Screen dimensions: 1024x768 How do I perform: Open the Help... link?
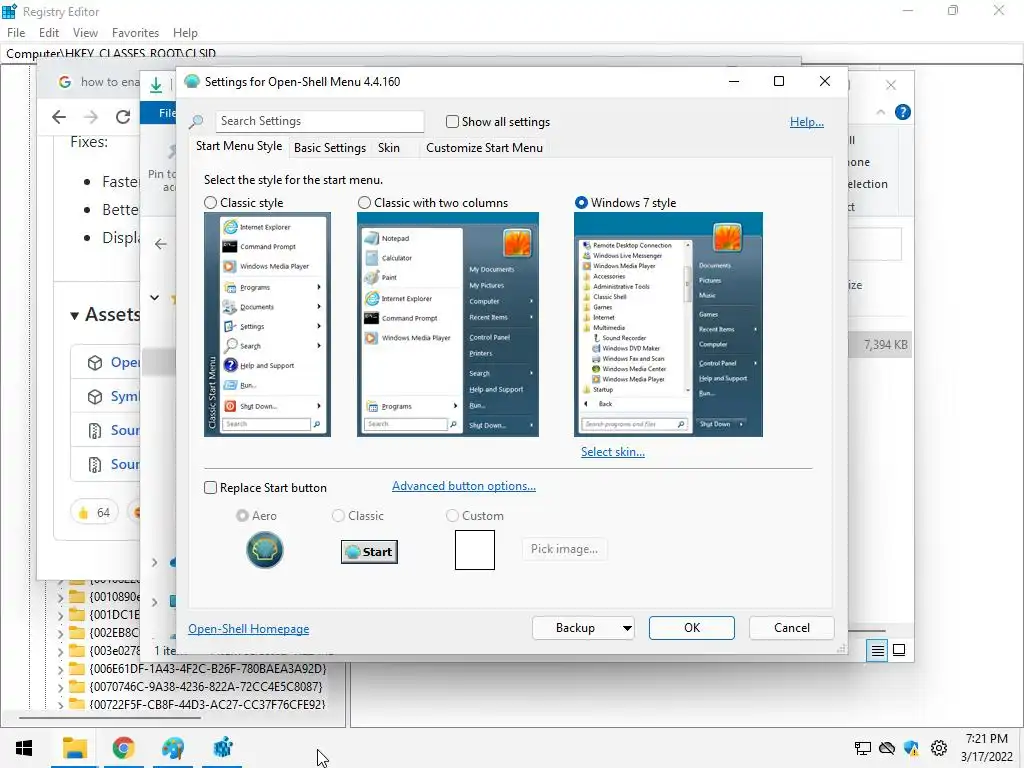[807, 122]
